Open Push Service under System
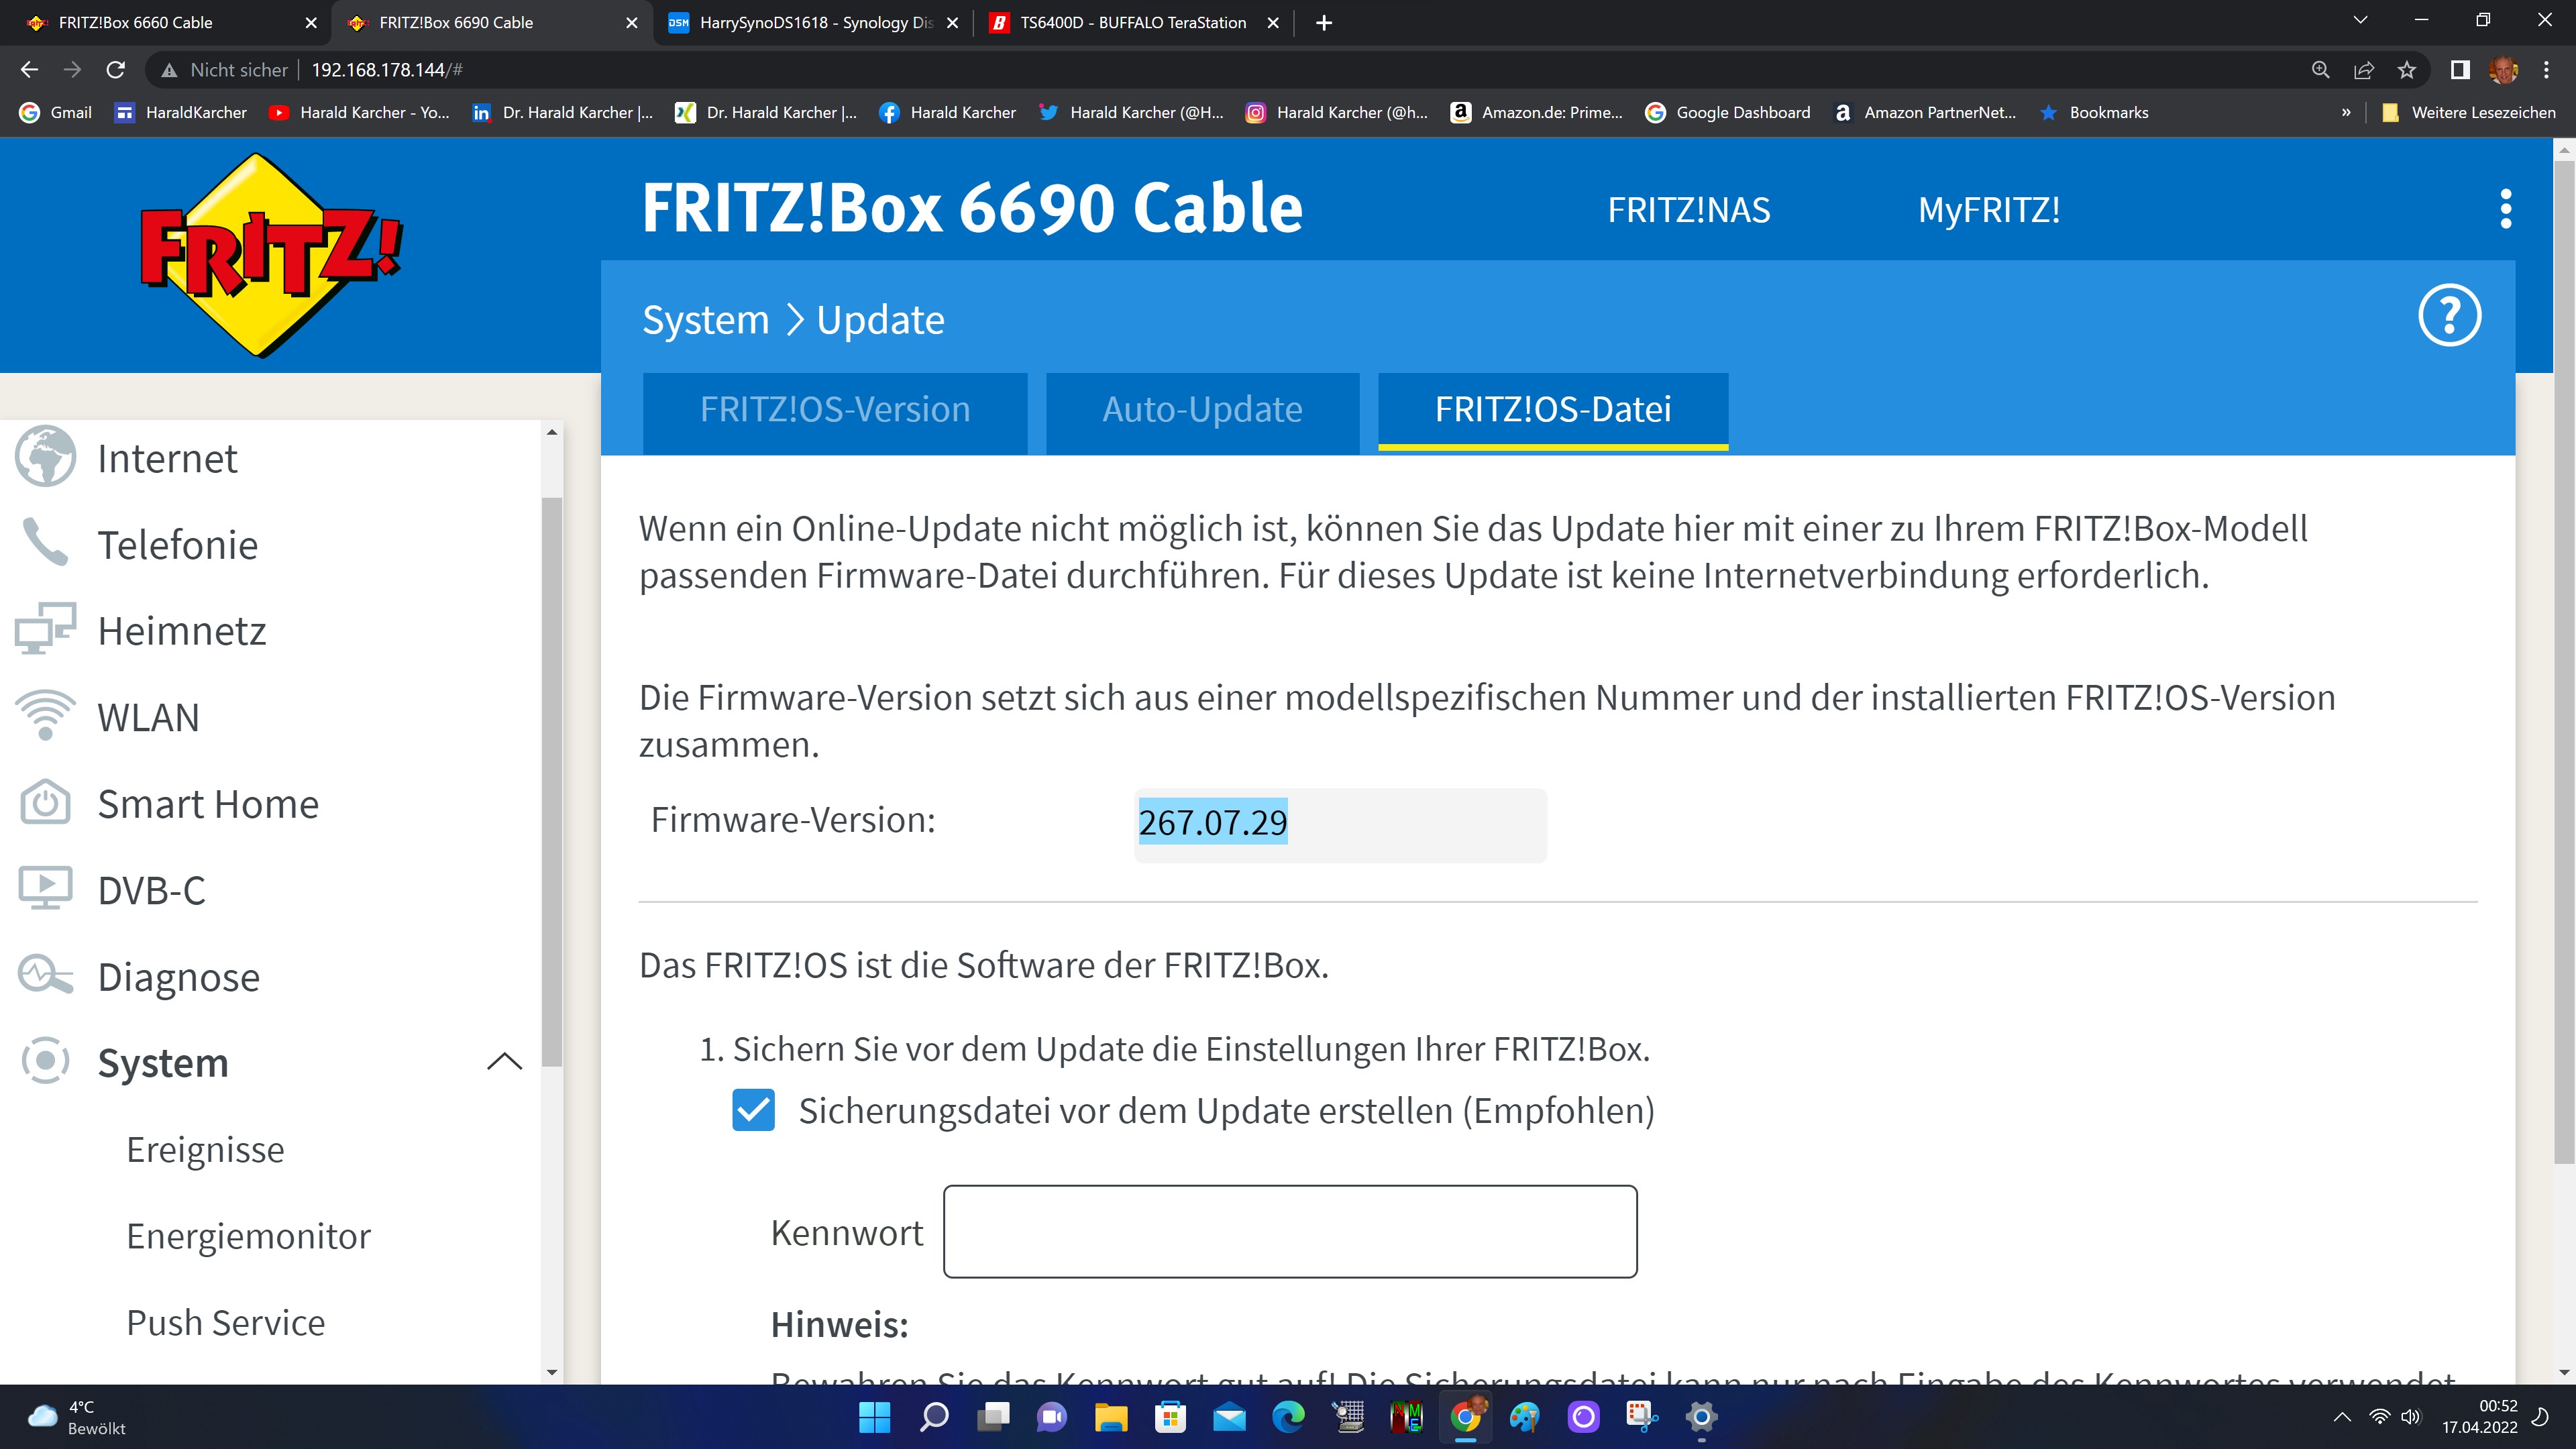 click(x=225, y=1322)
